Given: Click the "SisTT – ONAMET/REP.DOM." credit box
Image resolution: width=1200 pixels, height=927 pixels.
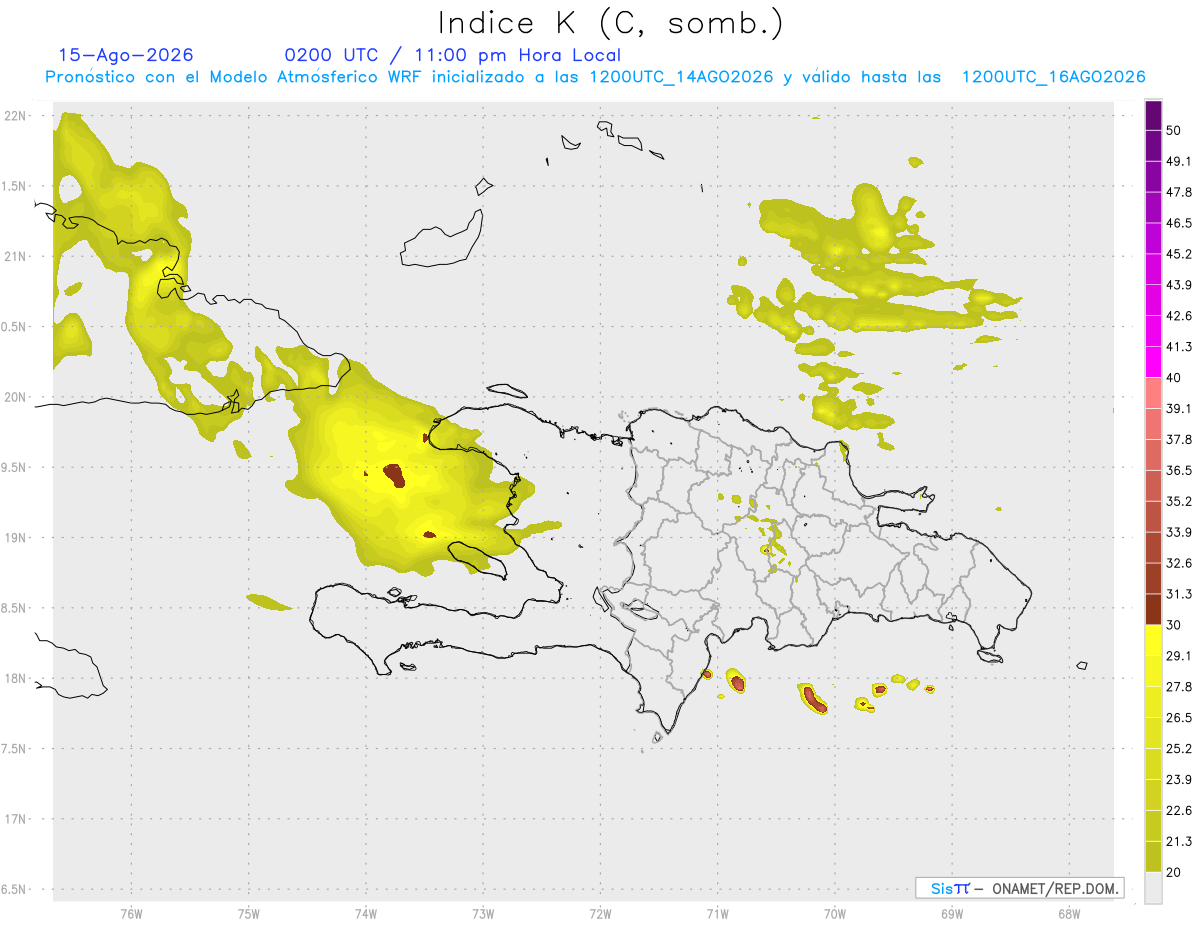Looking at the screenshot, I should [x=1019, y=888].
